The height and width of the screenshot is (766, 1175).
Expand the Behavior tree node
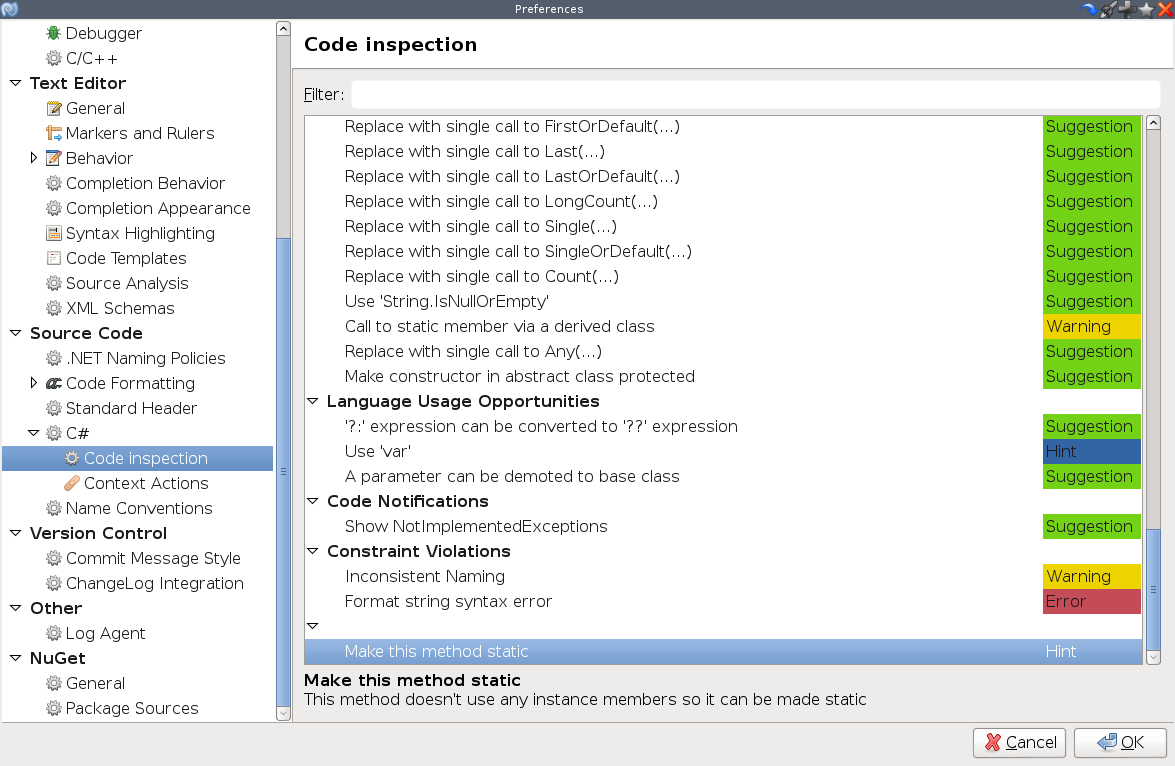click(34, 158)
